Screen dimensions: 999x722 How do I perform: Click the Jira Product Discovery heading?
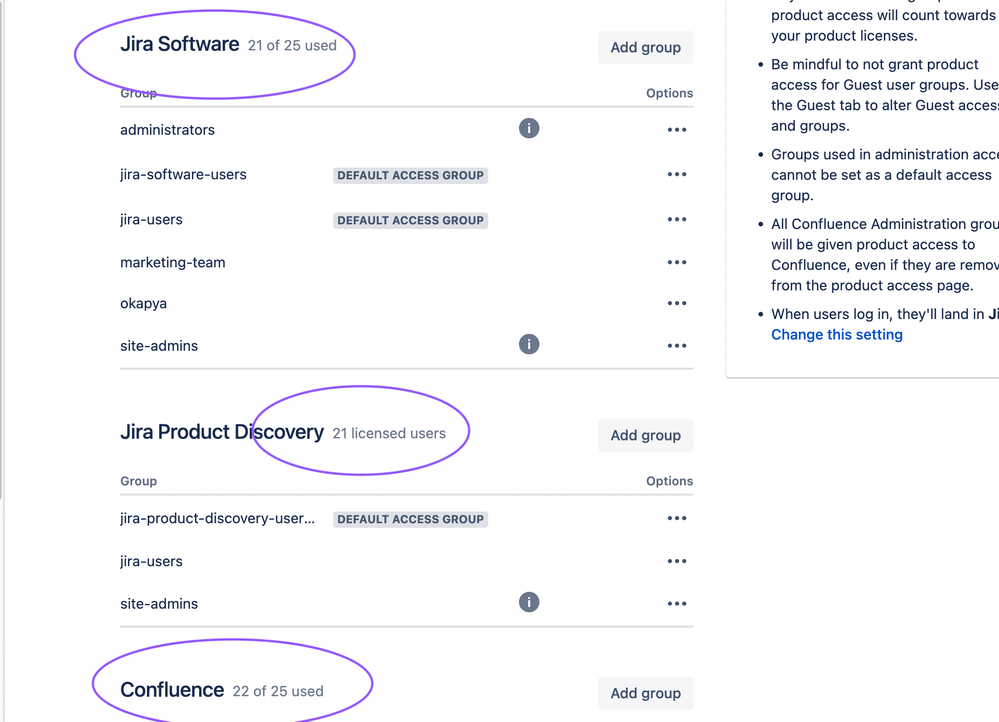click(x=222, y=432)
